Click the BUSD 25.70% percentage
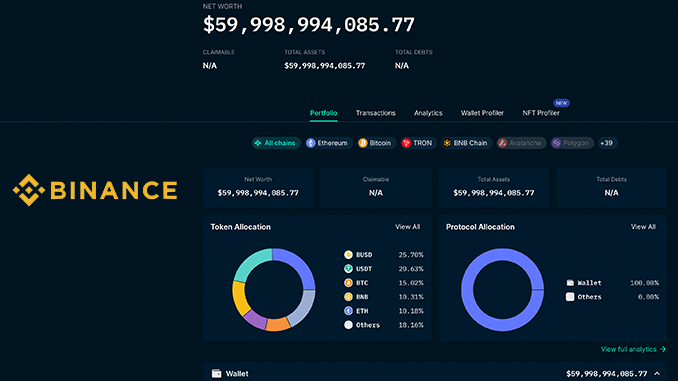The width and height of the screenshot is (678, 381). (411, 255)
